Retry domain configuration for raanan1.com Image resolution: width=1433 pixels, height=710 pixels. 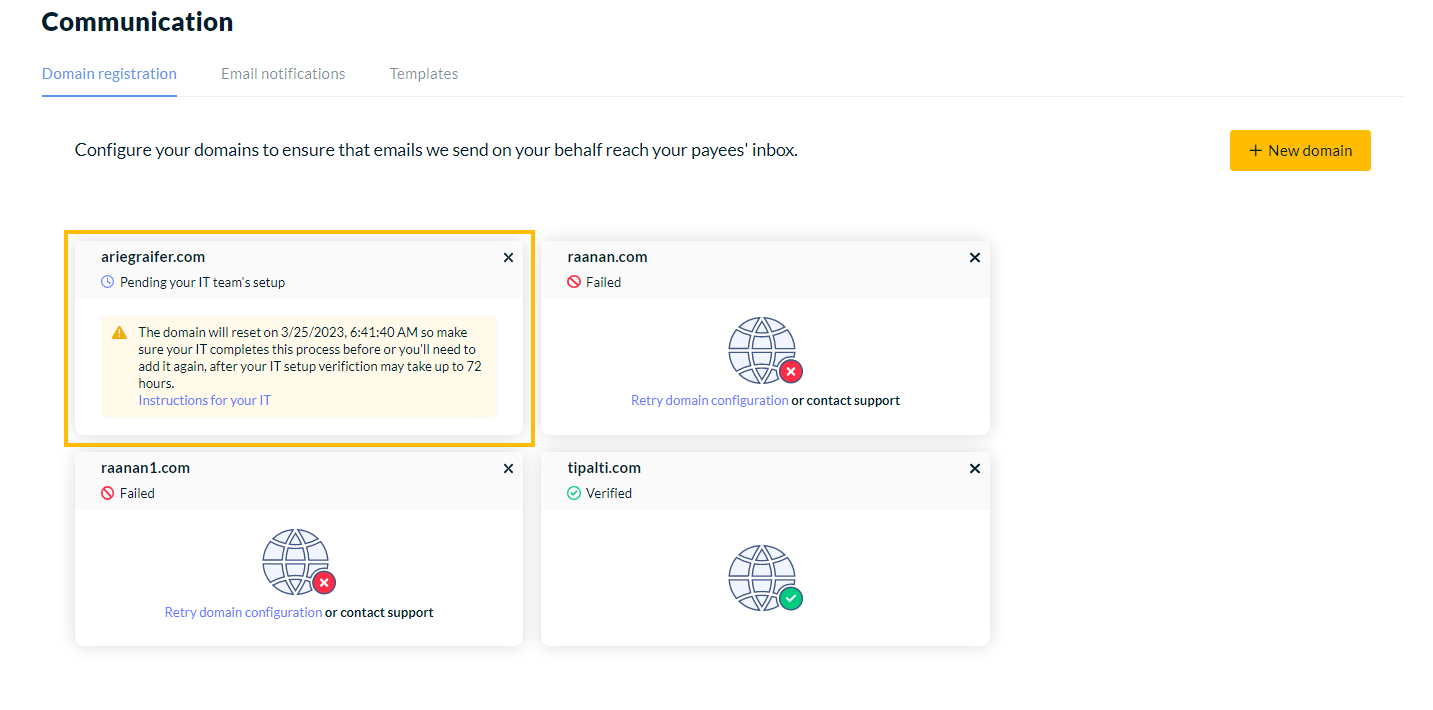click(243, 613)
